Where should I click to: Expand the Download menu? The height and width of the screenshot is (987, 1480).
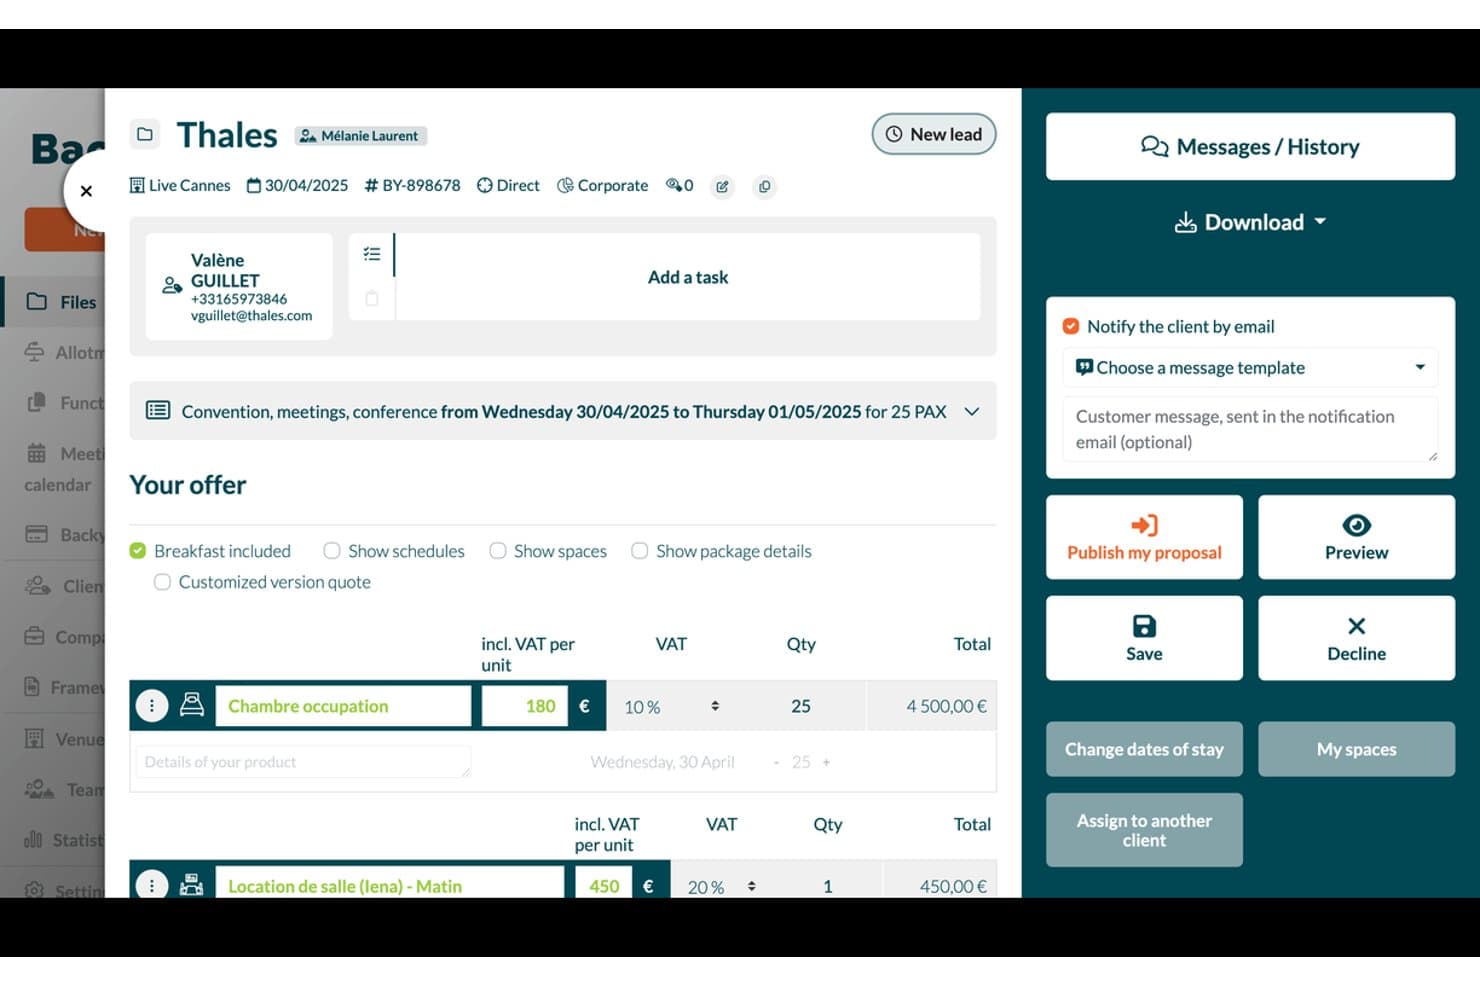(x=1250, y=222)
